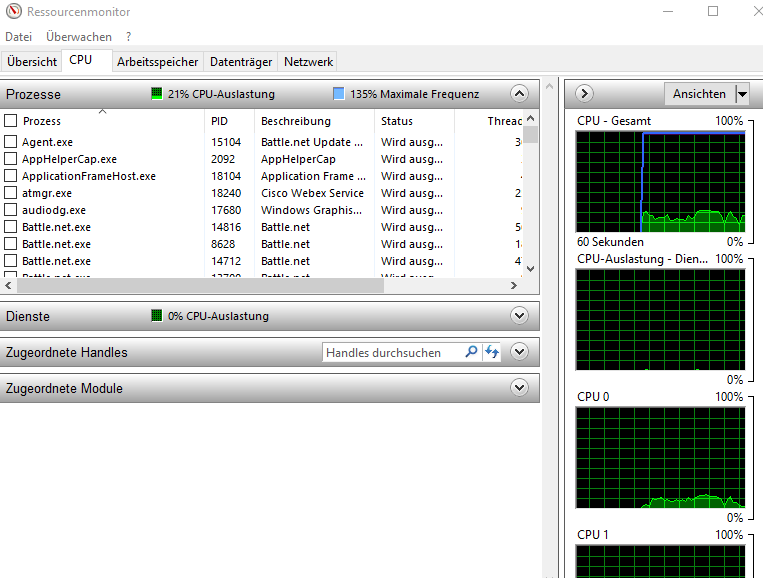Screen dimensions: 763x578
Task: Click the 0% CPU-Auslastung label in Dienste
Action: [218, 316]
